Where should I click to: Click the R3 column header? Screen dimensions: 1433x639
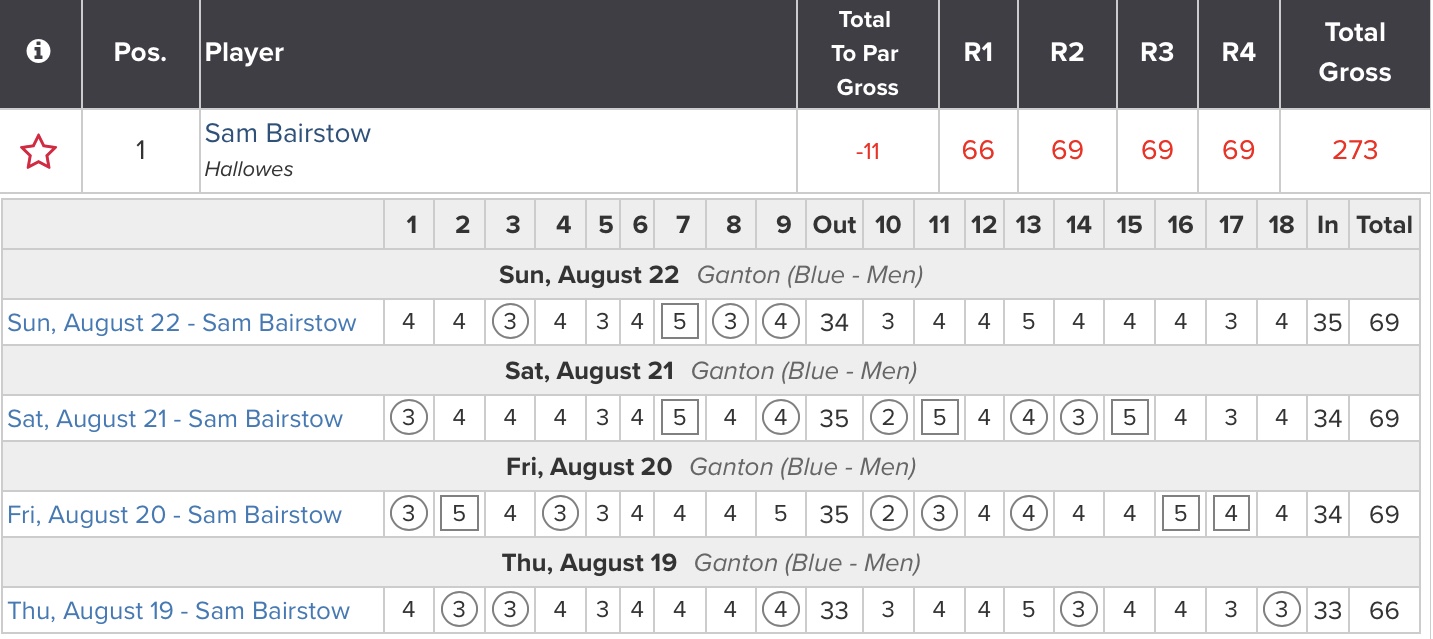click(1156, 53)
